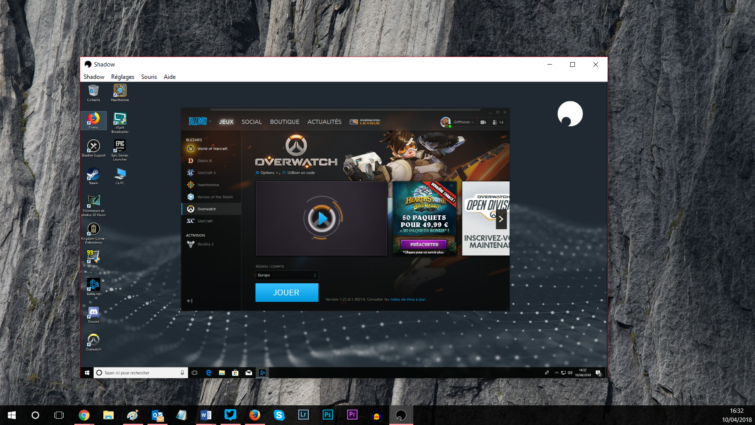The width and height of the screenshot is (755, 425).
Task: Open the ACTUALITÉS tab
Action: 324,122
